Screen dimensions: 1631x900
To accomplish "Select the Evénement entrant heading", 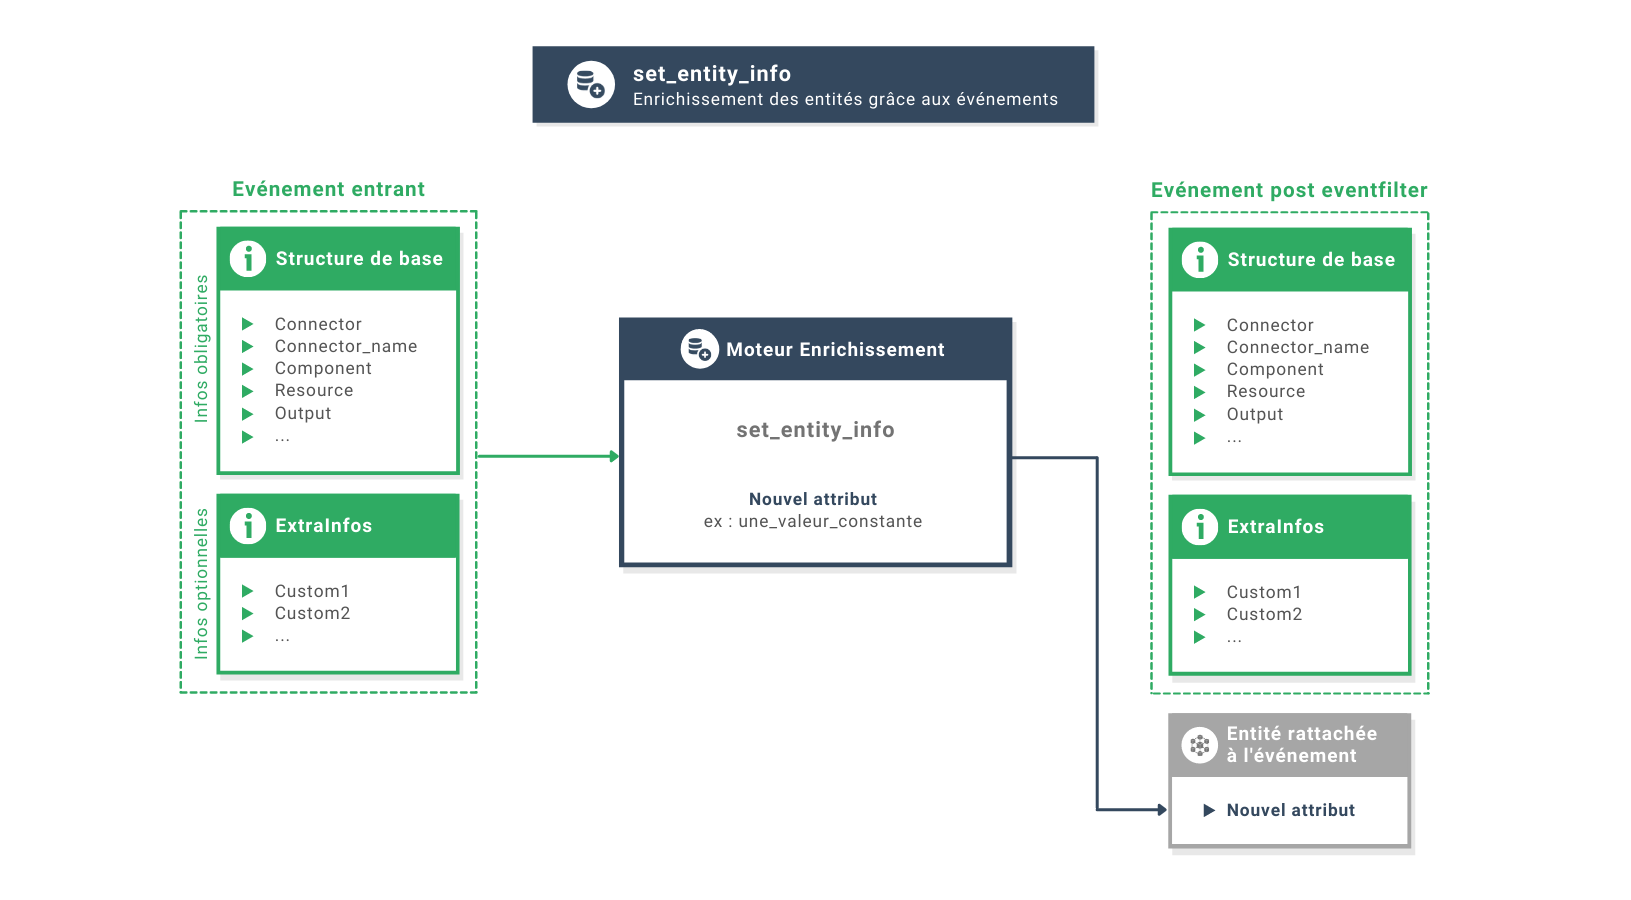I will (x=328, y=189).
